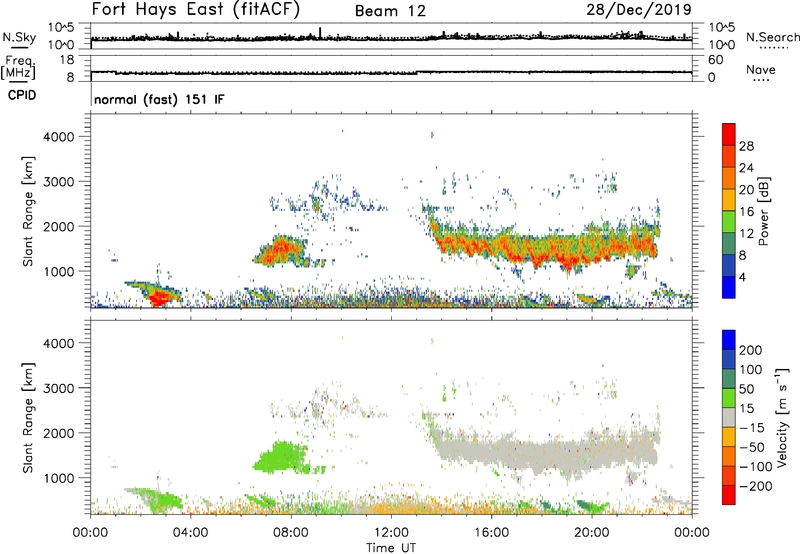This screenshot has width=800, height=554.
Task: Click the 'Power [dB]' colorbar title
Action: (x=763, y=211)
